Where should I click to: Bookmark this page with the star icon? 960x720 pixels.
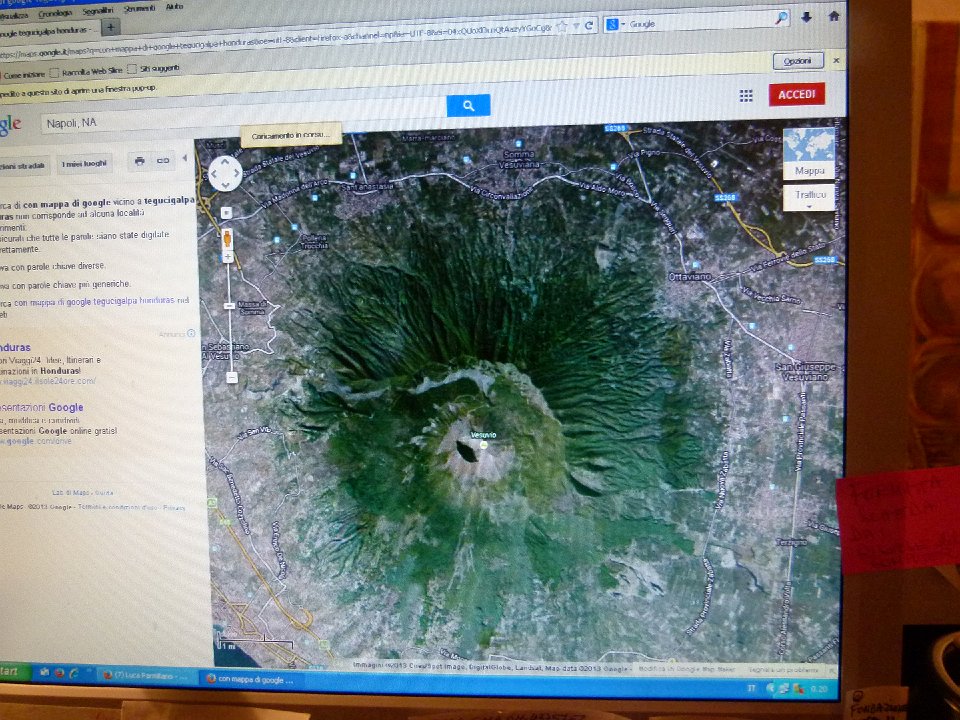click(561, 26)
